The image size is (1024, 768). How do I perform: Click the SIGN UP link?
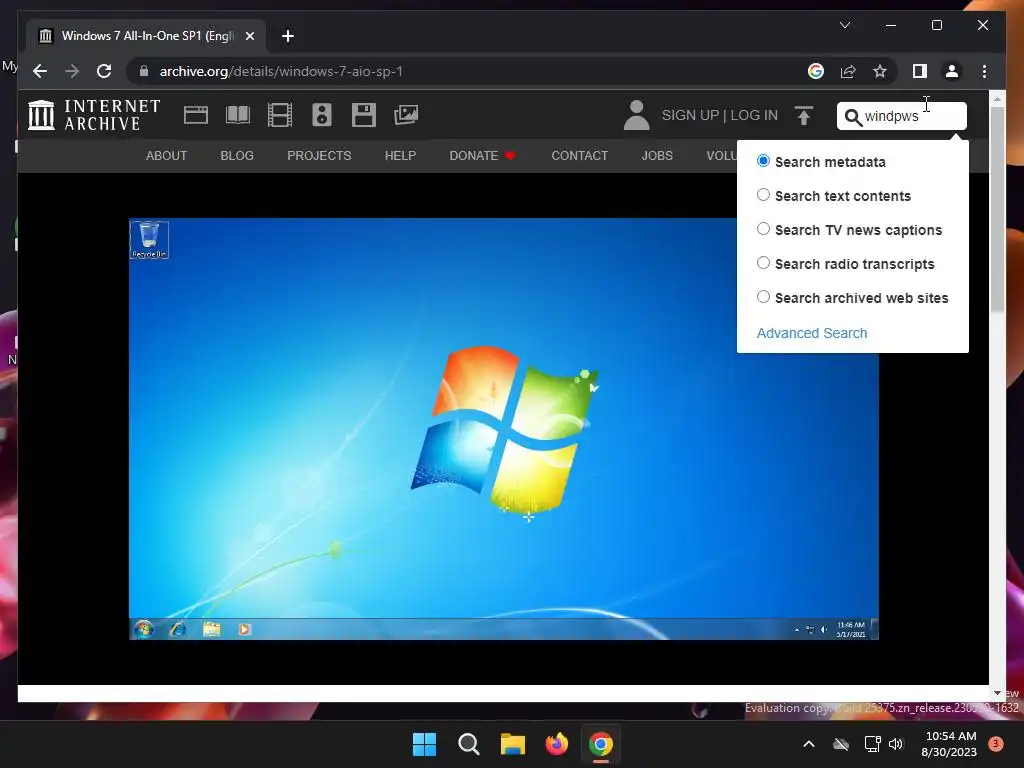[x=690, y=115]
